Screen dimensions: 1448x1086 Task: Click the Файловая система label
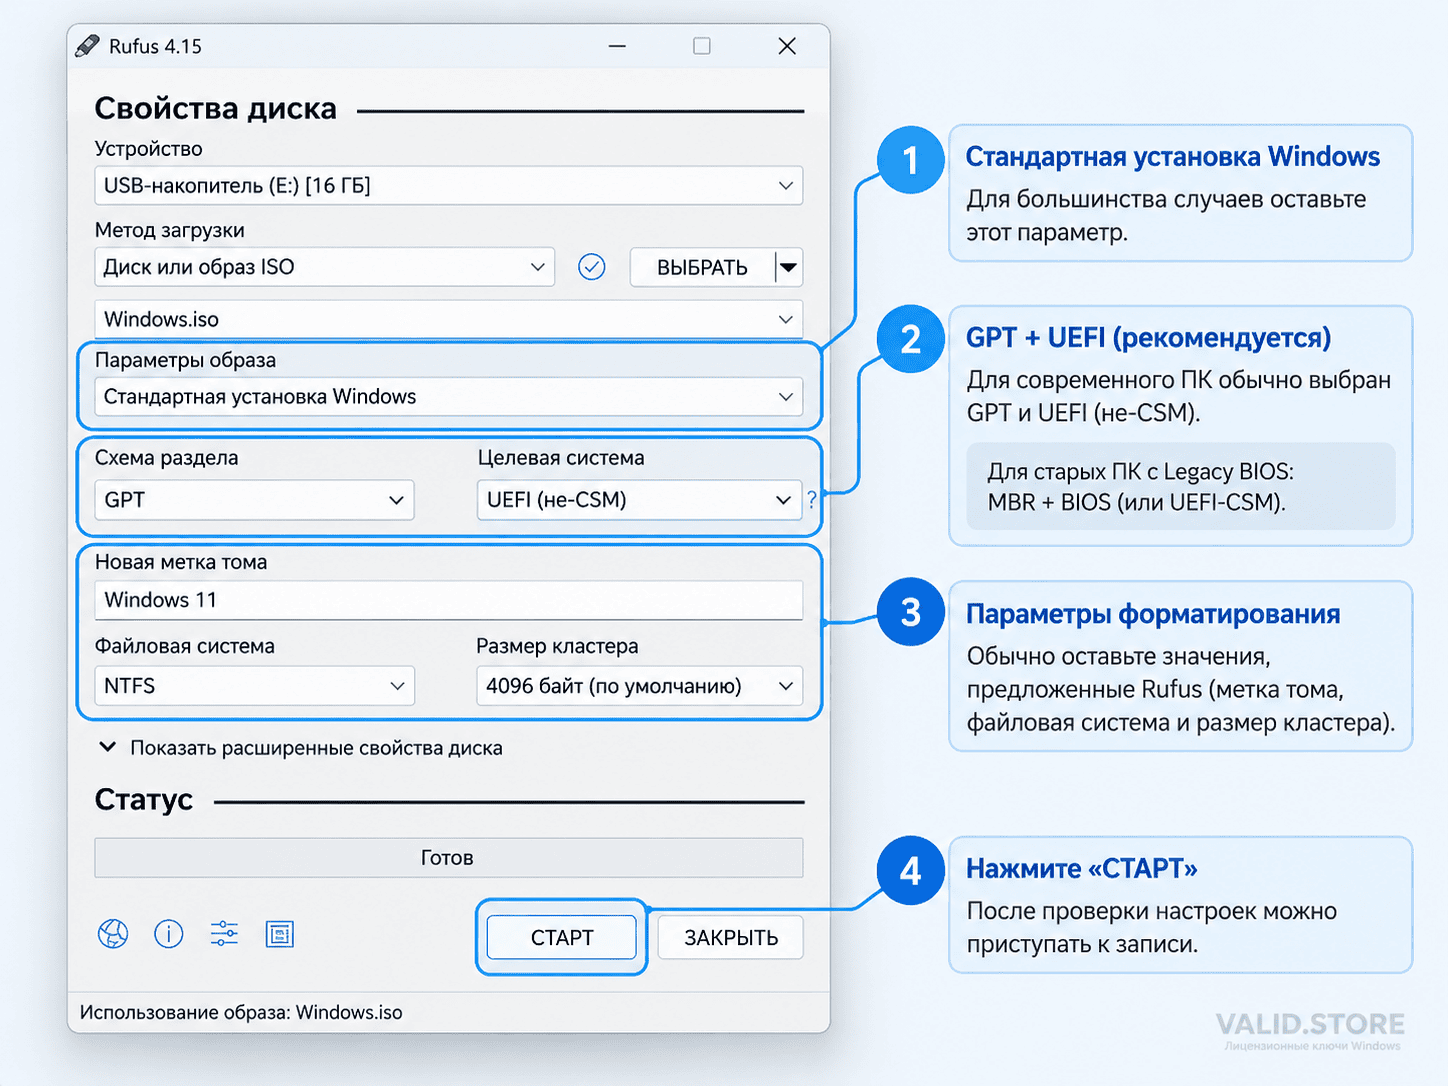184,646
